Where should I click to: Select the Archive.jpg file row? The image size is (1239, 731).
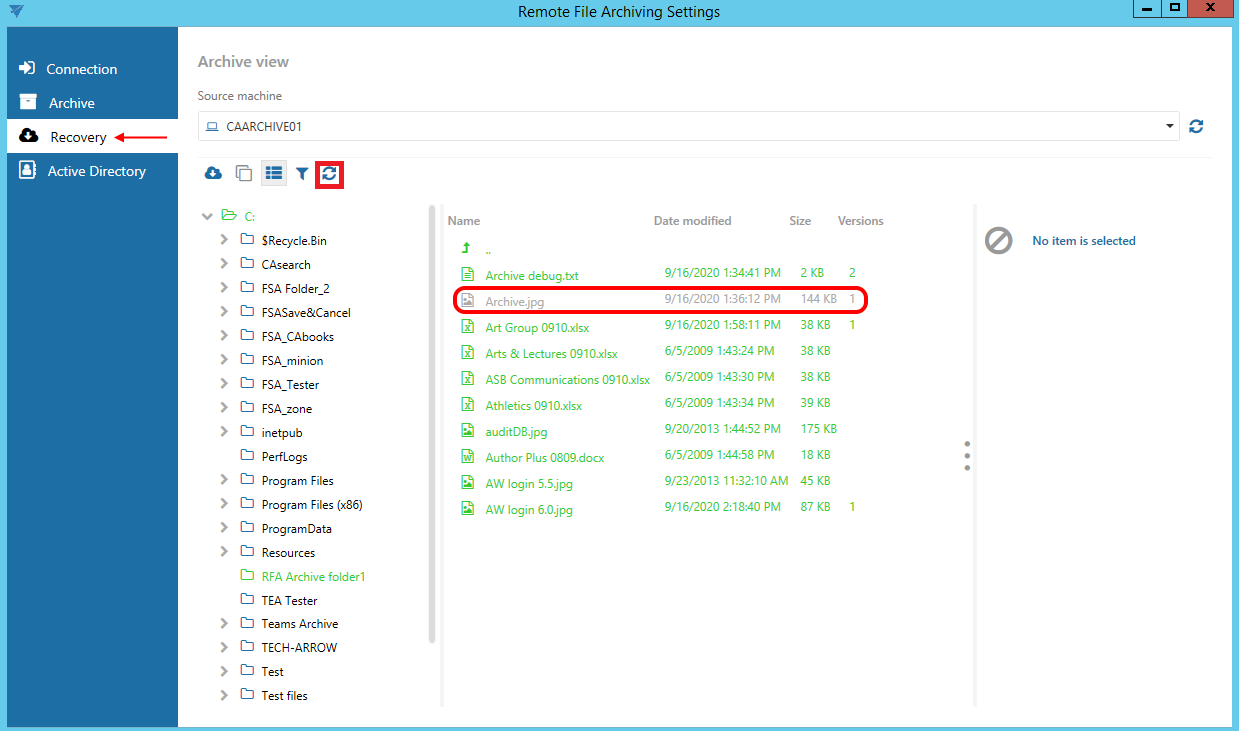515,300
